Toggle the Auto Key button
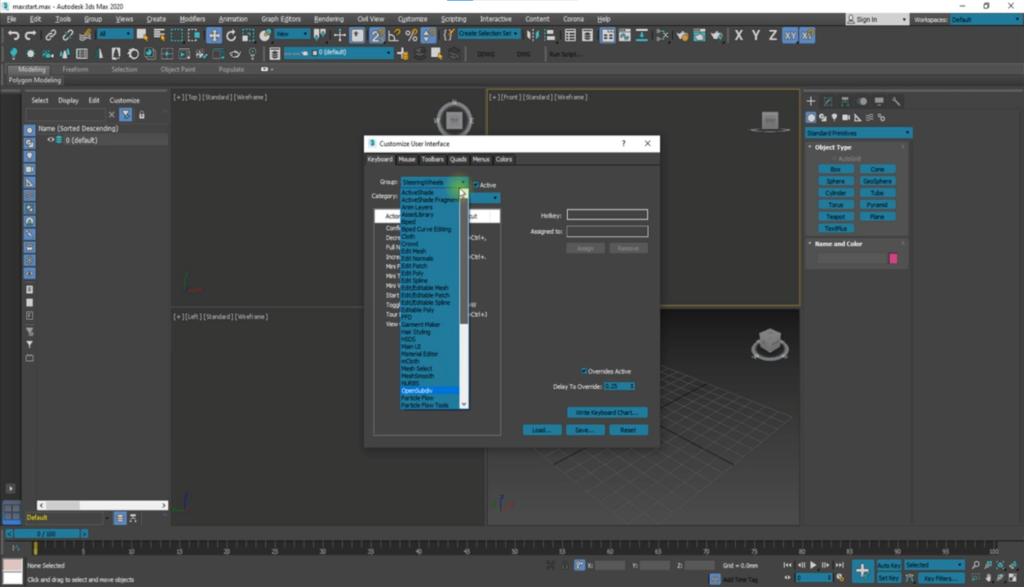This screenshot has width=1024, height=587. pyautogui.click(x=889, y=565)
